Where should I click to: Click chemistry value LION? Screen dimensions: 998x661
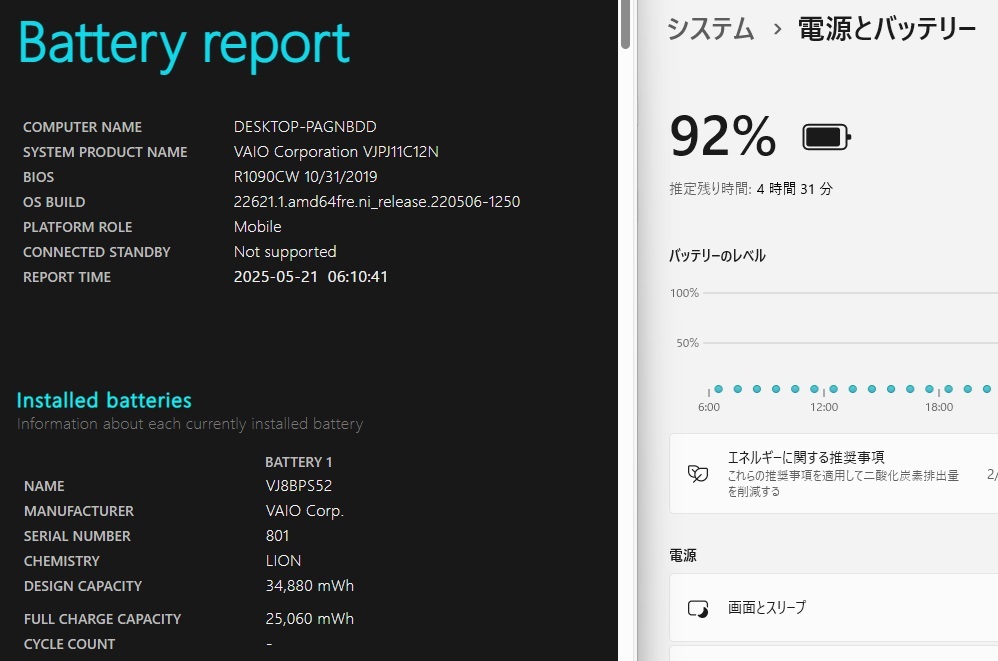(283, 560)
